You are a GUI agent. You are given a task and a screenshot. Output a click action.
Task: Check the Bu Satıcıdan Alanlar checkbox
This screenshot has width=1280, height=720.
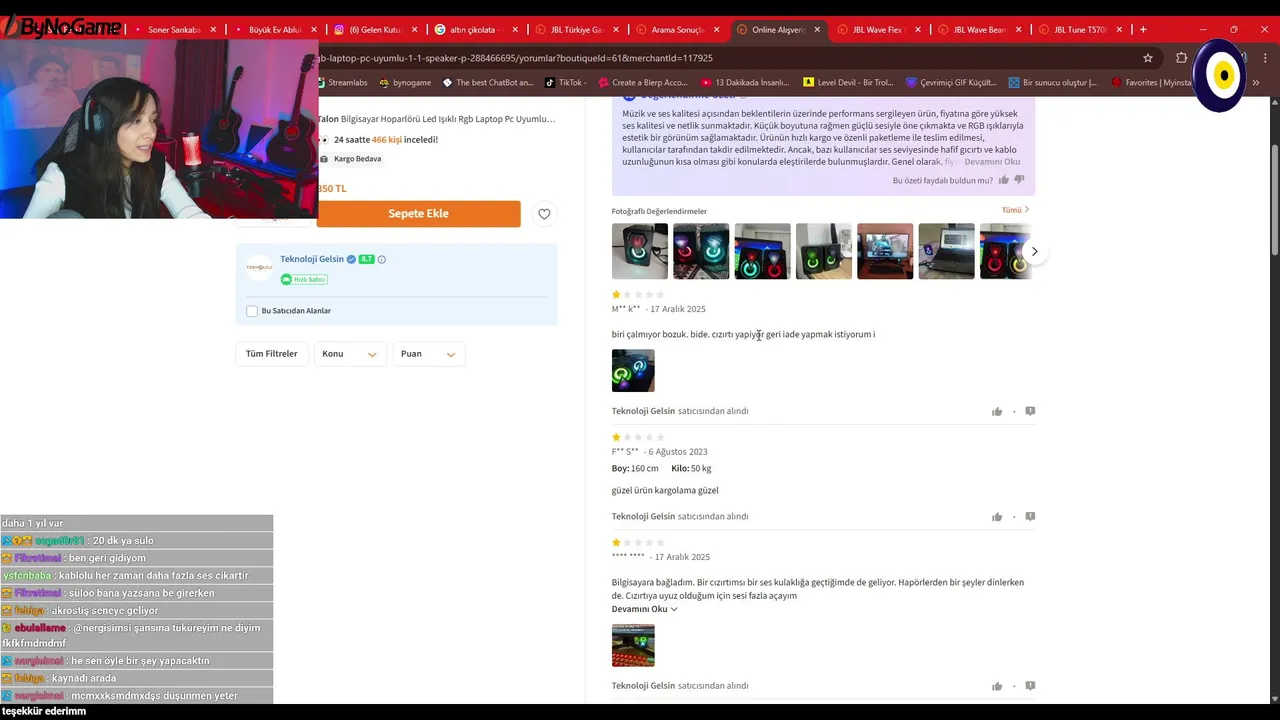252,311
